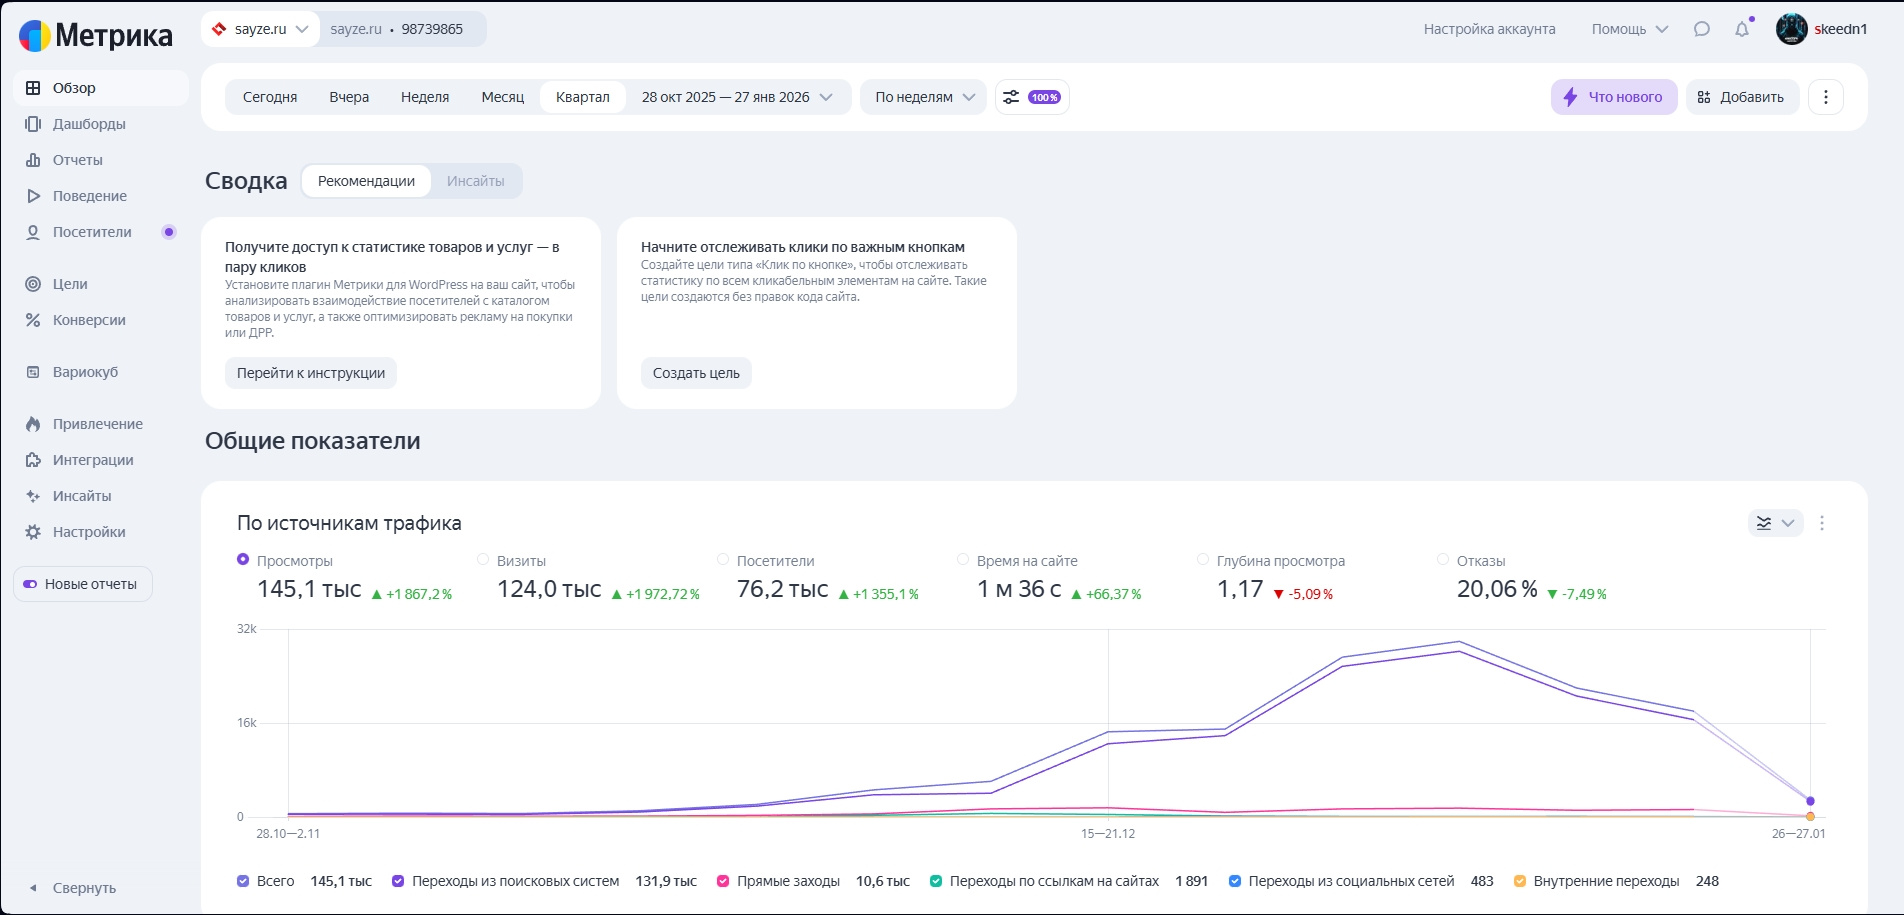Viewport: 1904px width, 915px height.
Task: Select the Отказы metric radio button
Action: pyautogui.click(x=1443, y=560)
